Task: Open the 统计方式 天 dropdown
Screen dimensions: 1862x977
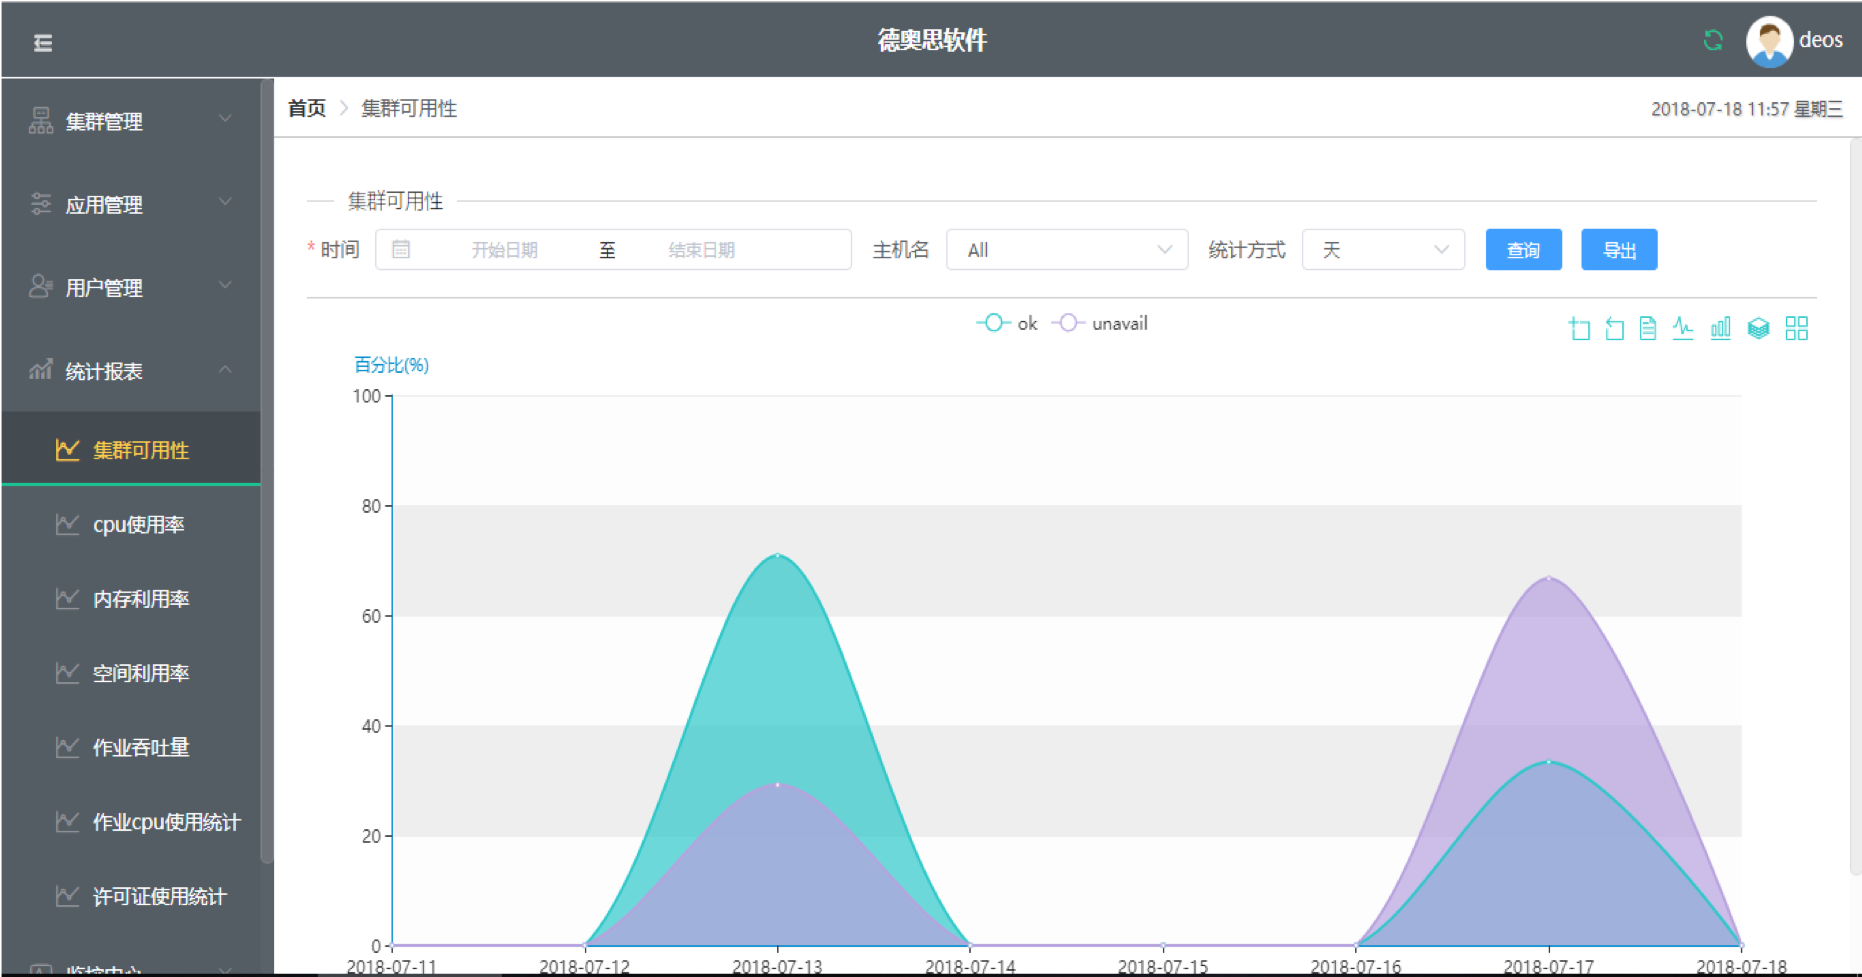Action: pos(1383,250)
